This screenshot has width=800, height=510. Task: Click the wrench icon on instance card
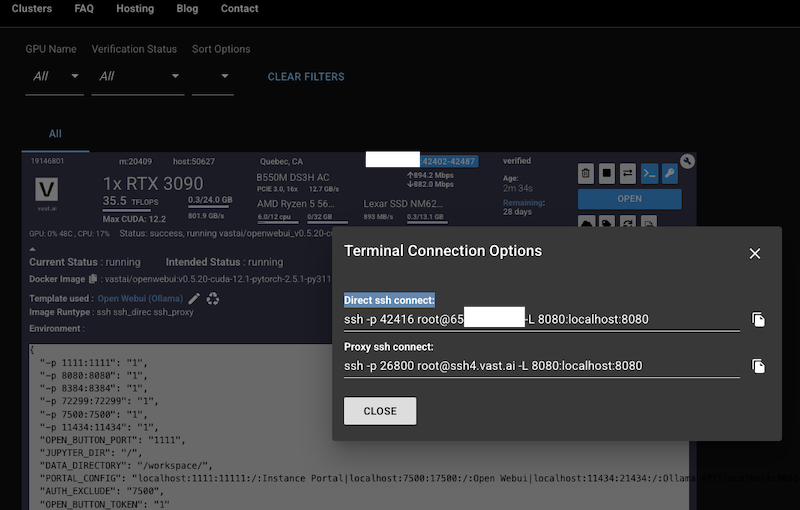pos(687,161)
